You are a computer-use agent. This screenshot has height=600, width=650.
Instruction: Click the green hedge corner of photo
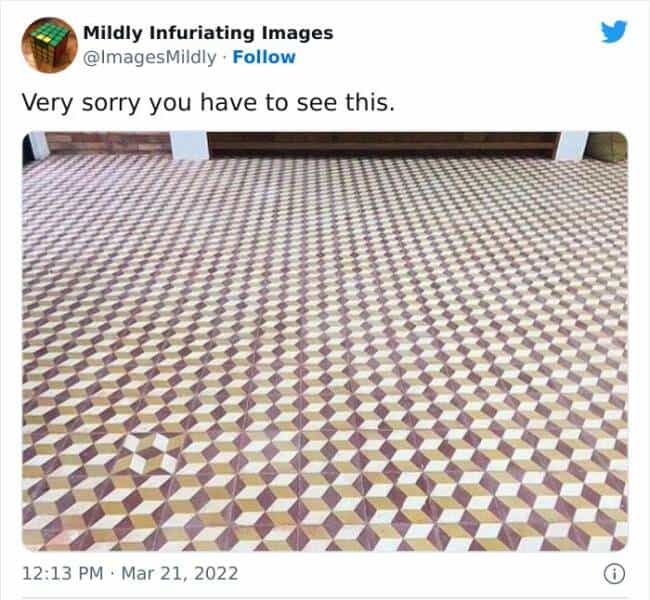[608, 146]
